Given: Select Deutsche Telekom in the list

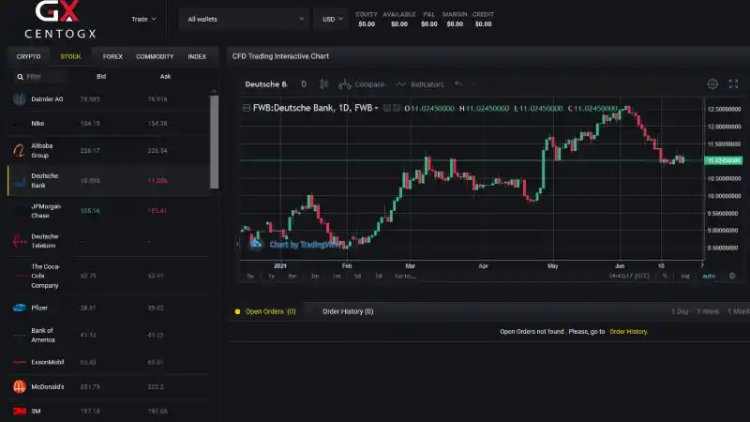Looking at the screenshot, I should (x=109, y=241).
